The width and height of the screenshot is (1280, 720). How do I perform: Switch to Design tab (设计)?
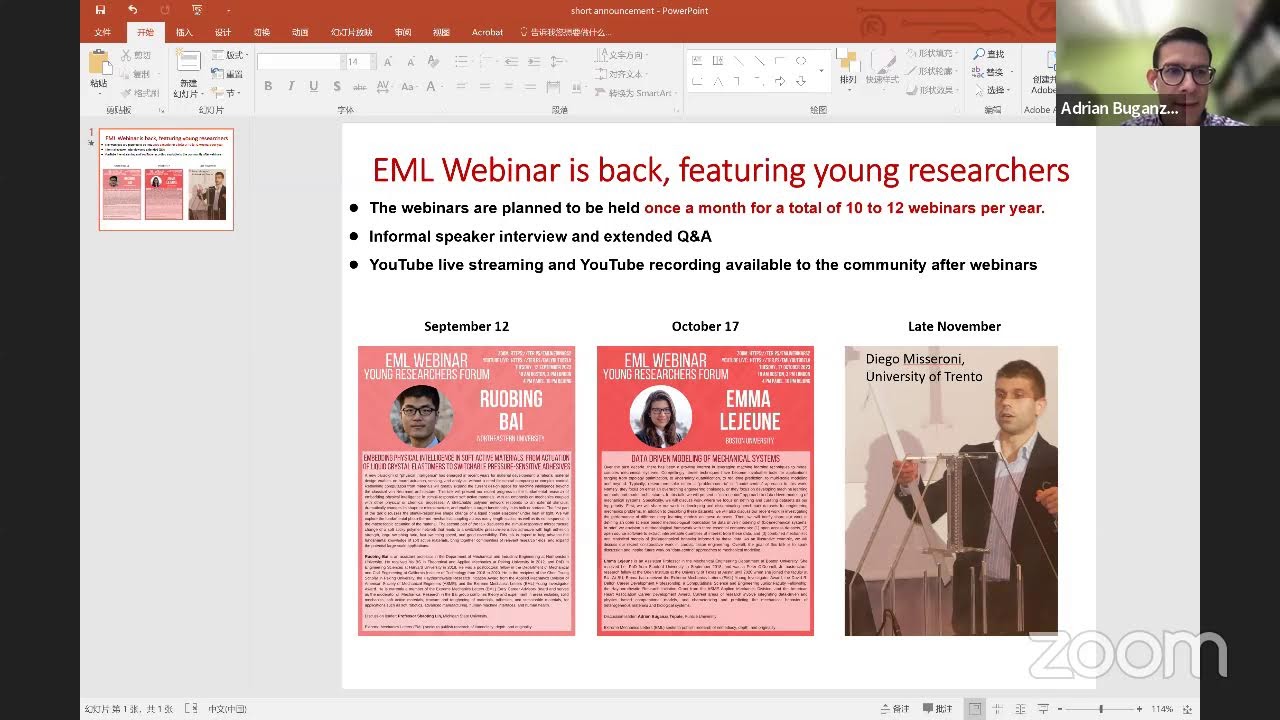coord(223,32)
